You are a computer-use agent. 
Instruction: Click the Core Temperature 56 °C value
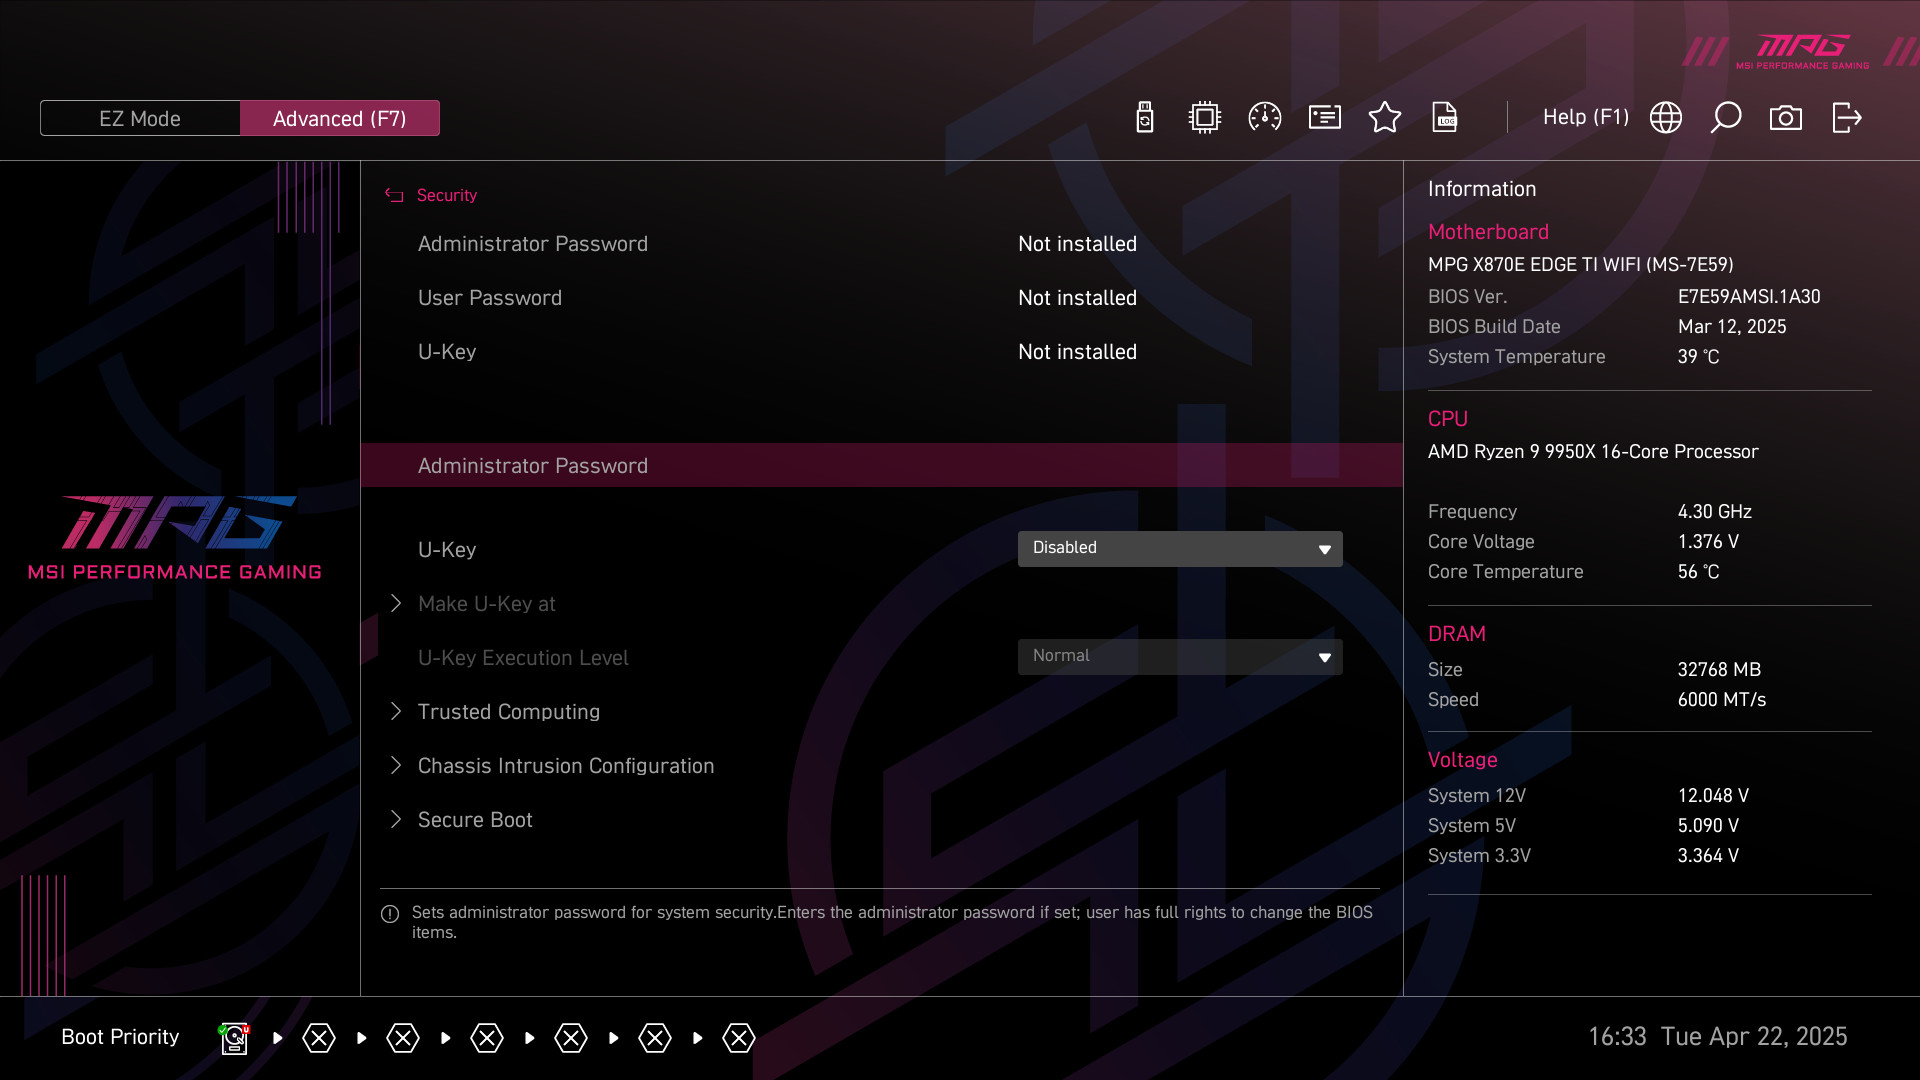(1698, 572)
